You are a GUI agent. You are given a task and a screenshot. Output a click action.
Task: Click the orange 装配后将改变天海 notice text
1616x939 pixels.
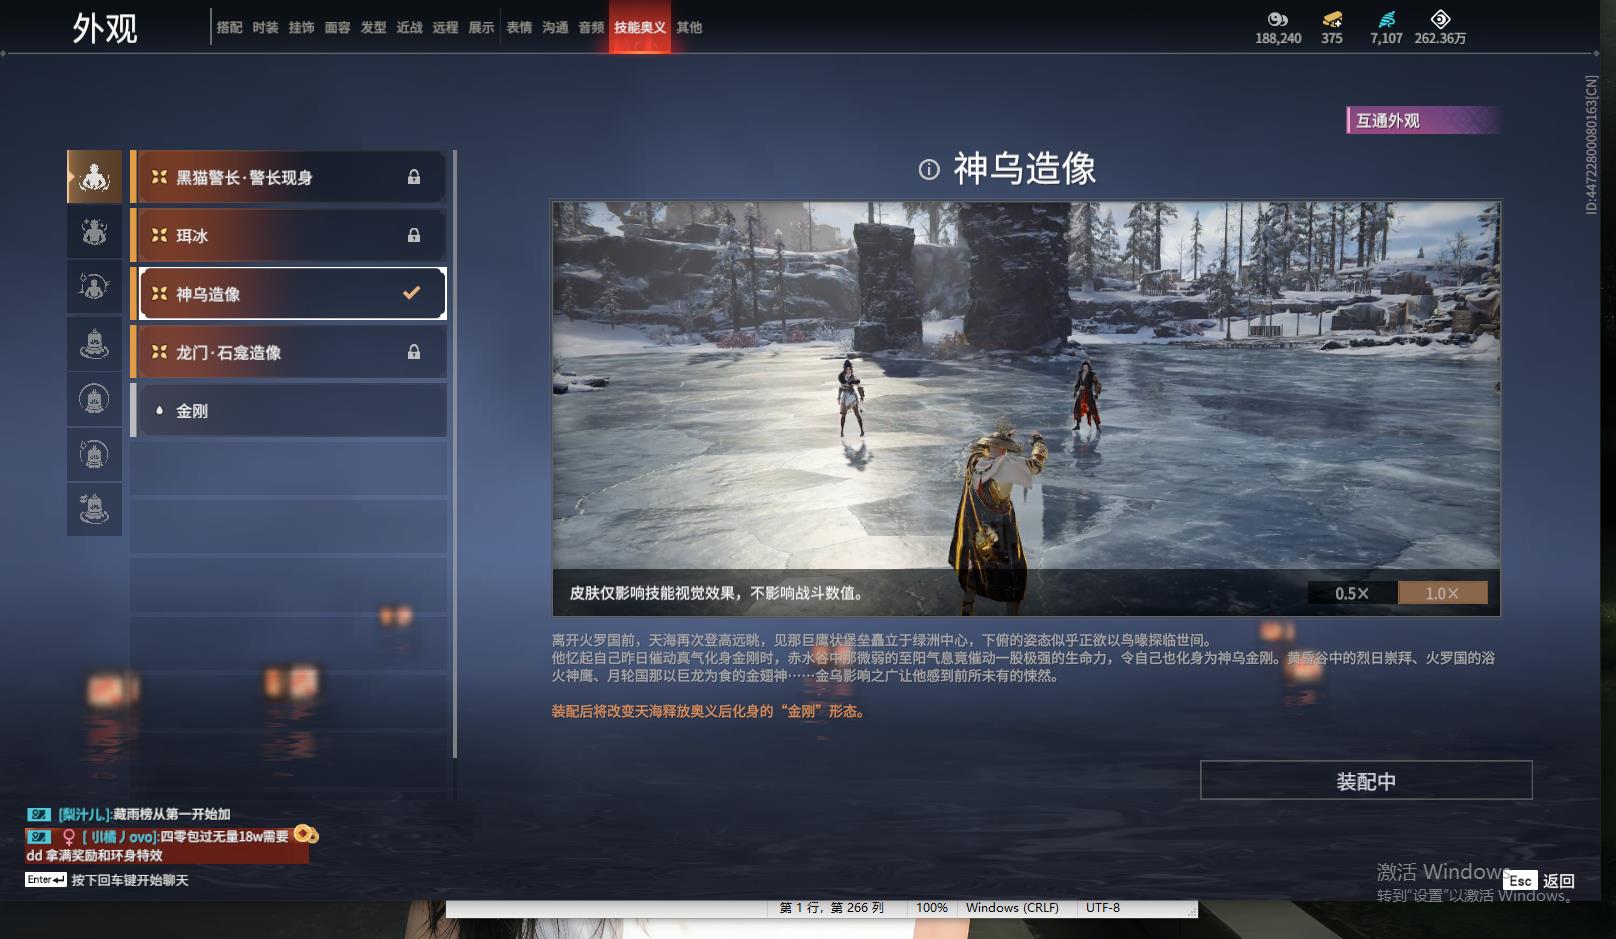[x=708, y=711]
